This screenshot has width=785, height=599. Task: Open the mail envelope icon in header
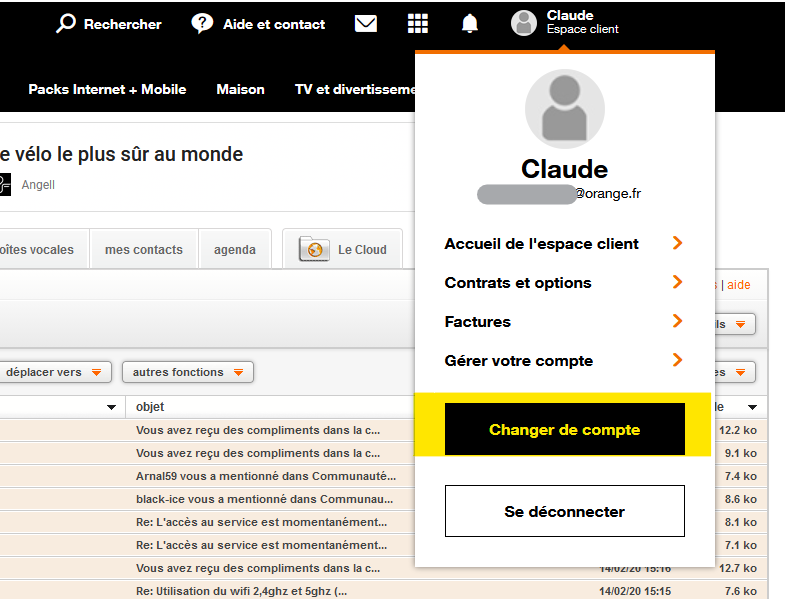(365, 24)
